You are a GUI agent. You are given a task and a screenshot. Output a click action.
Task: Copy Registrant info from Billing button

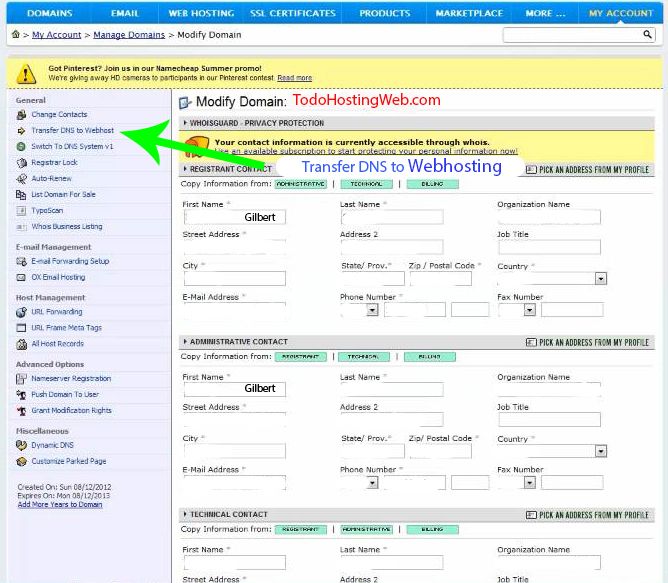432,184
